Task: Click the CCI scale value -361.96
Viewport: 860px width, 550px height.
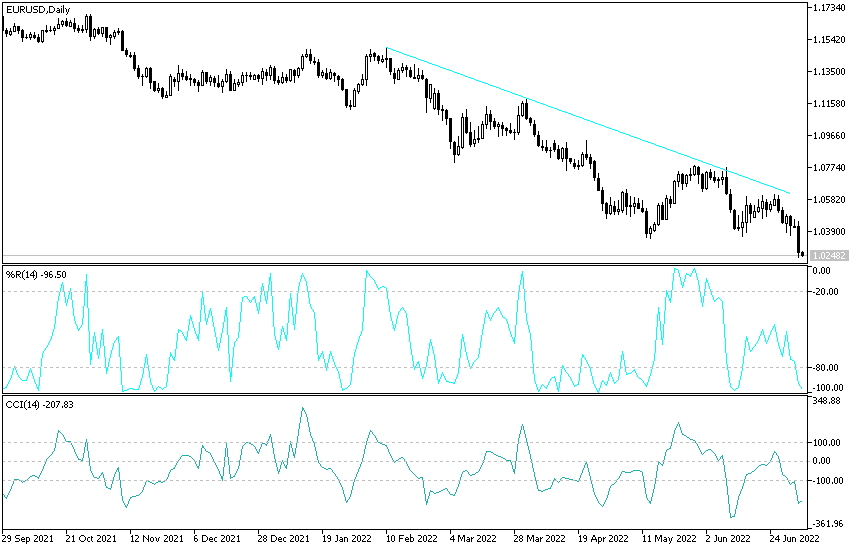Action: [828, 524]
